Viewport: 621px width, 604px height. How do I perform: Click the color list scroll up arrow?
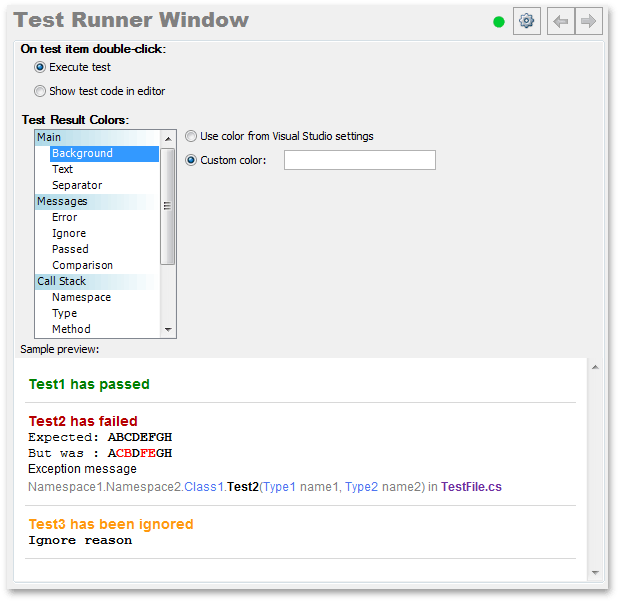pyautogui.click(x=168, y=139)
